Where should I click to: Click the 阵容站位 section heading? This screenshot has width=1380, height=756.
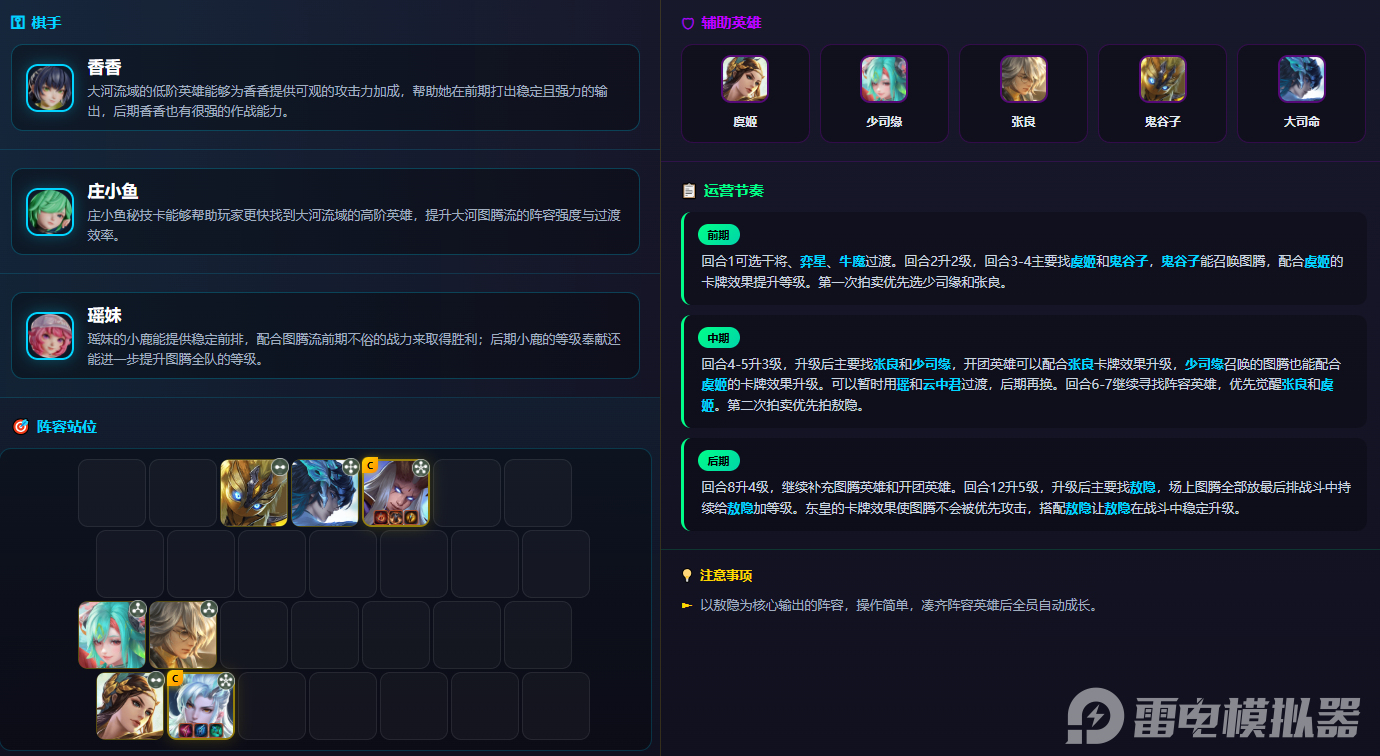(x=67, y=427)
